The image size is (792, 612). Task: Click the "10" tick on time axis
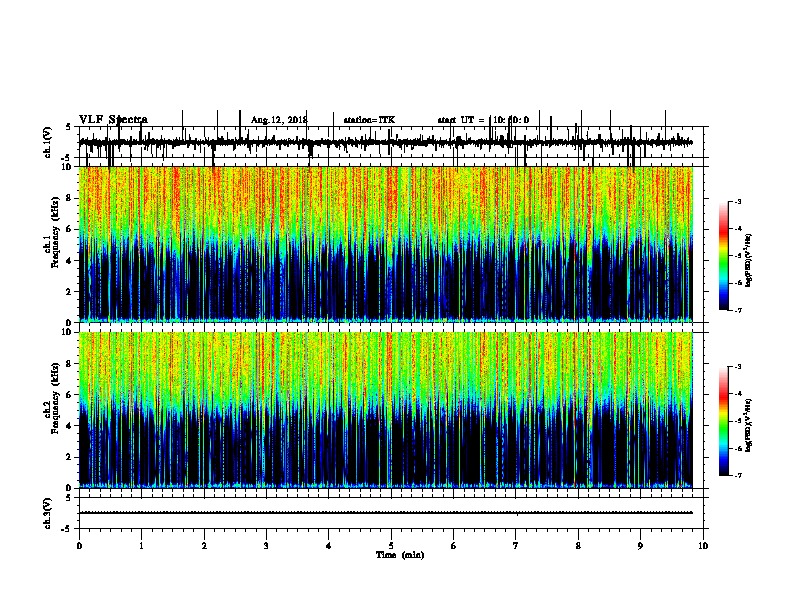703,546
